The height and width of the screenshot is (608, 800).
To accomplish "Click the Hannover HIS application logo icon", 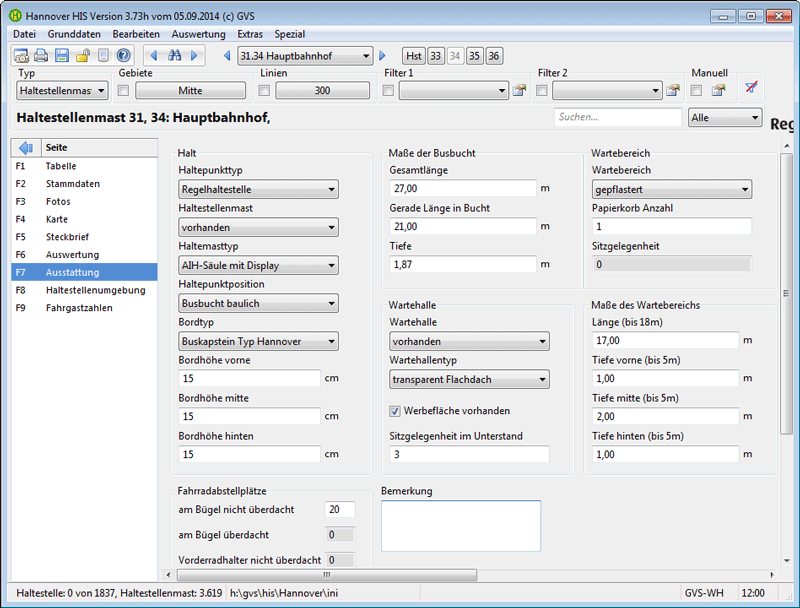I will [x=15, y=16].
